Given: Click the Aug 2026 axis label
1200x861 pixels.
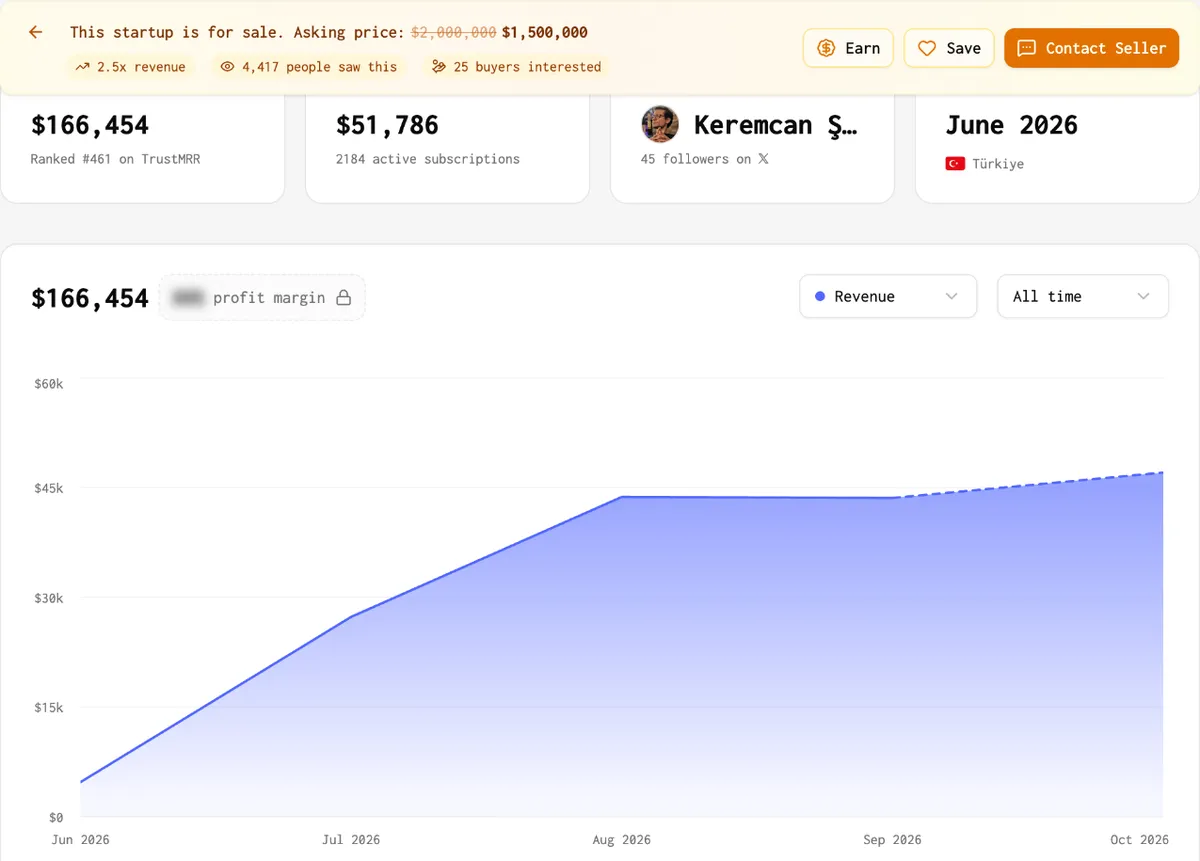Looking at the screenshot, I should tap(621, 840).
